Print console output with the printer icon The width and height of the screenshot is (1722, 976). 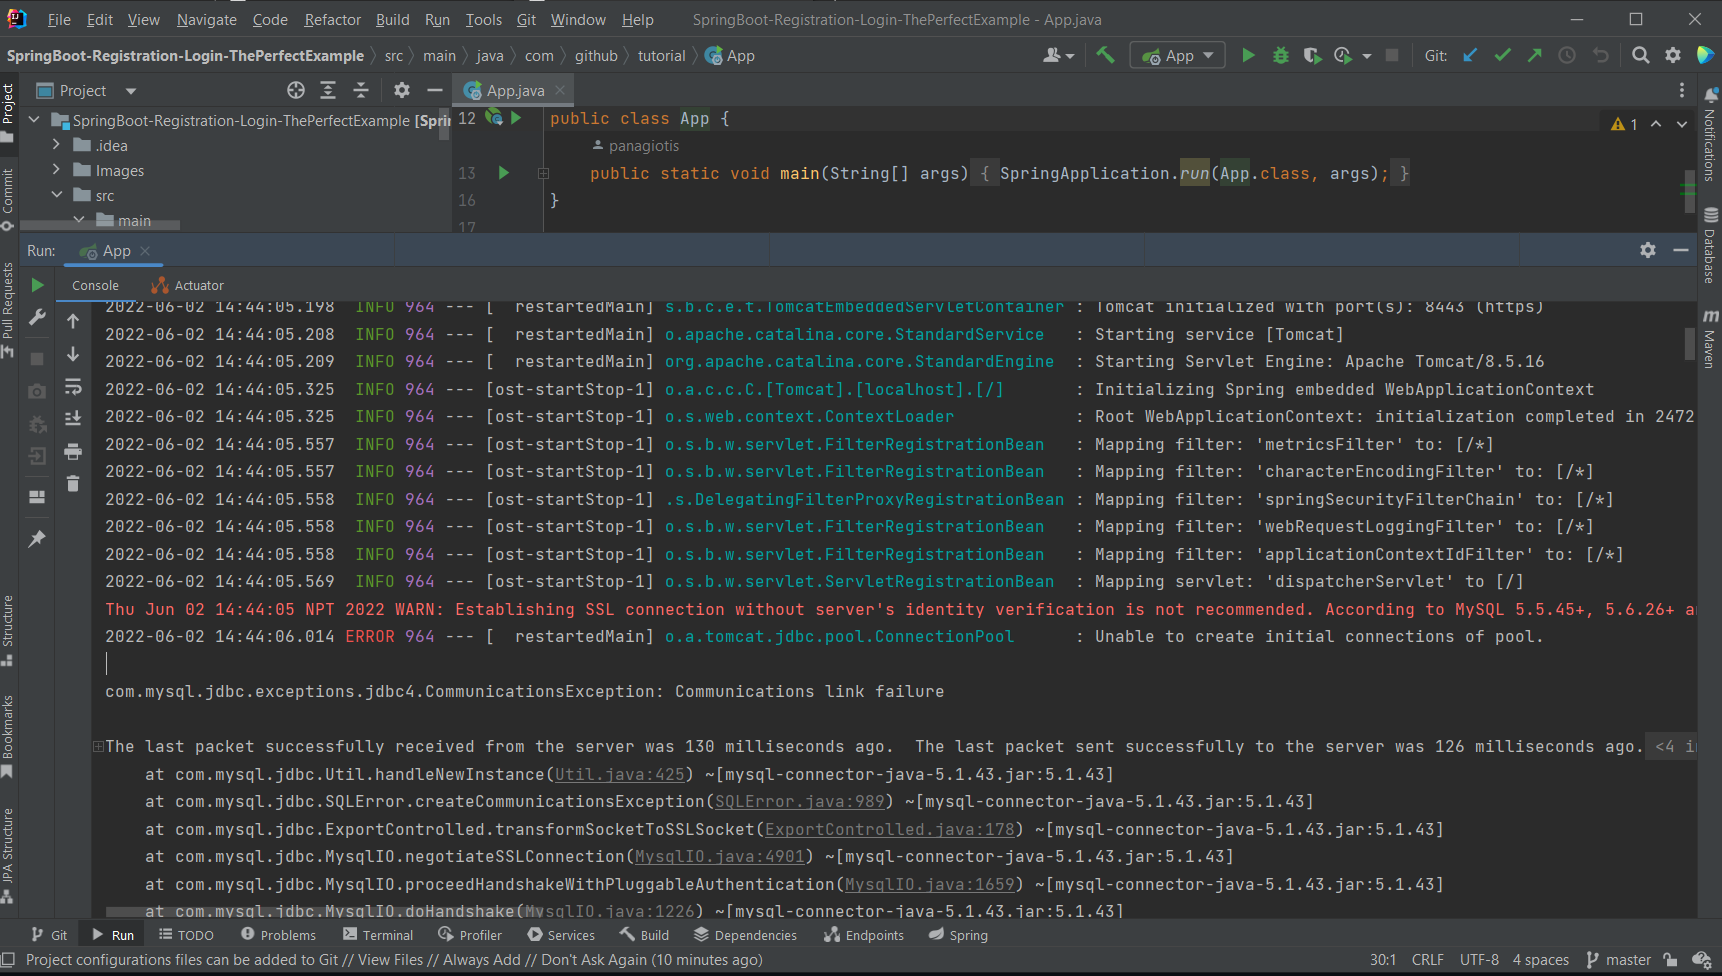[72, 453]
